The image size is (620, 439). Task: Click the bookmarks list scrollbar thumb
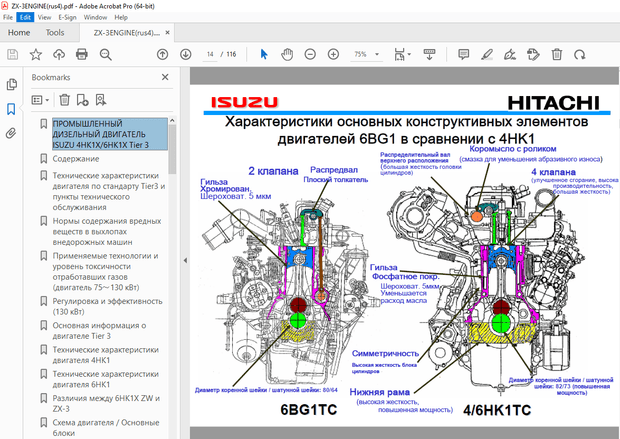point(172,149)
